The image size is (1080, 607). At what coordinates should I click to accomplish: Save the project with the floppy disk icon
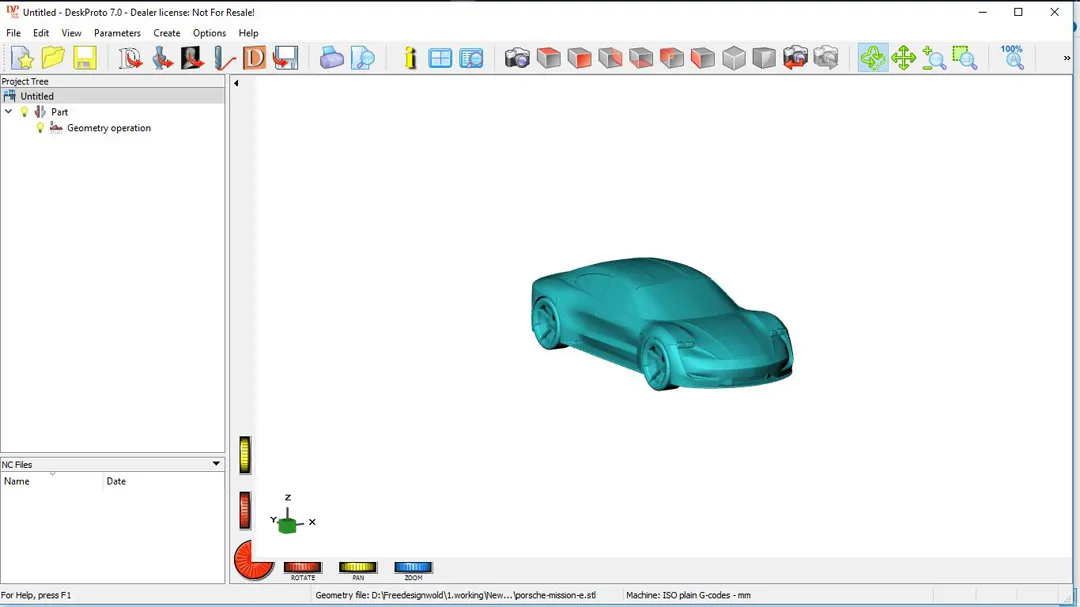tap(85, 58)
